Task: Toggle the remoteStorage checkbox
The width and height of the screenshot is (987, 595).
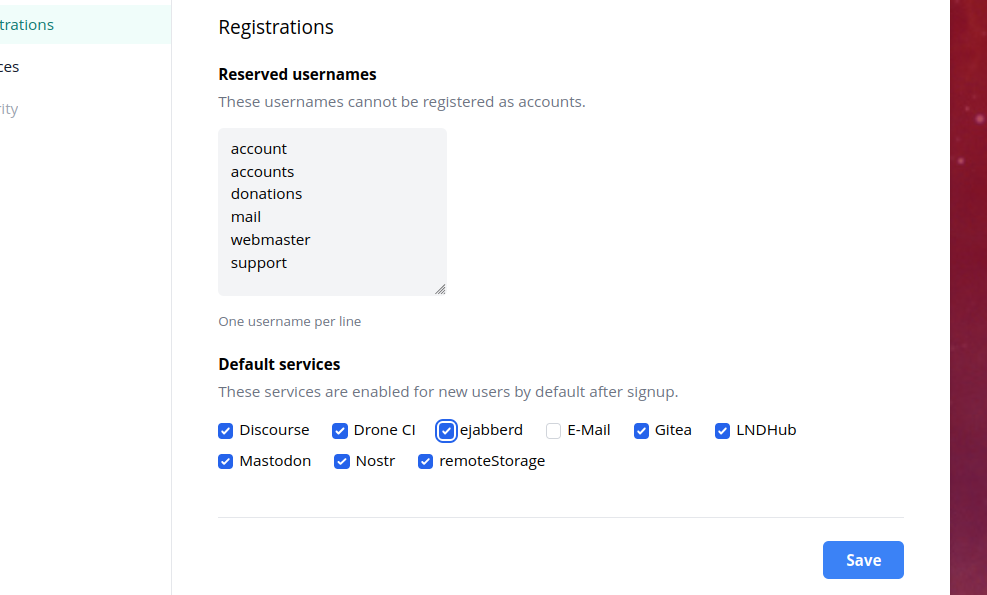Action: [x=426, y=462]
